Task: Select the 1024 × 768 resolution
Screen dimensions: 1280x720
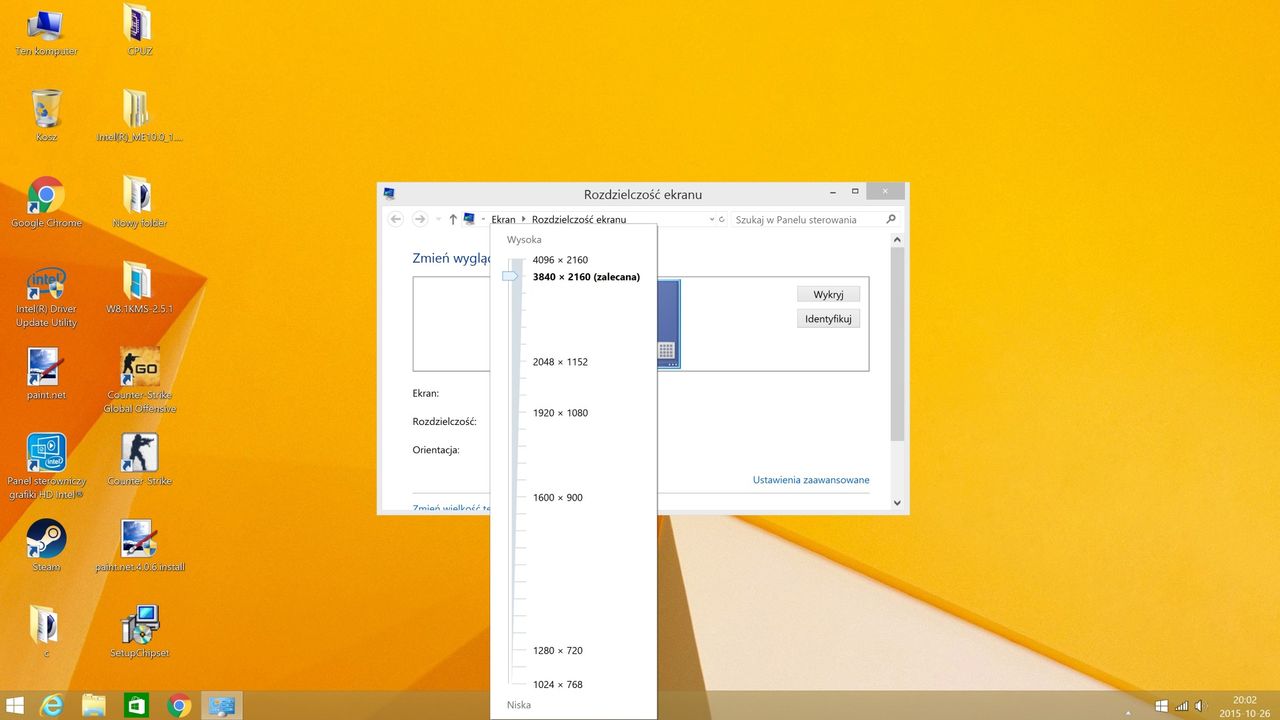Action: [x=557, y=685]
